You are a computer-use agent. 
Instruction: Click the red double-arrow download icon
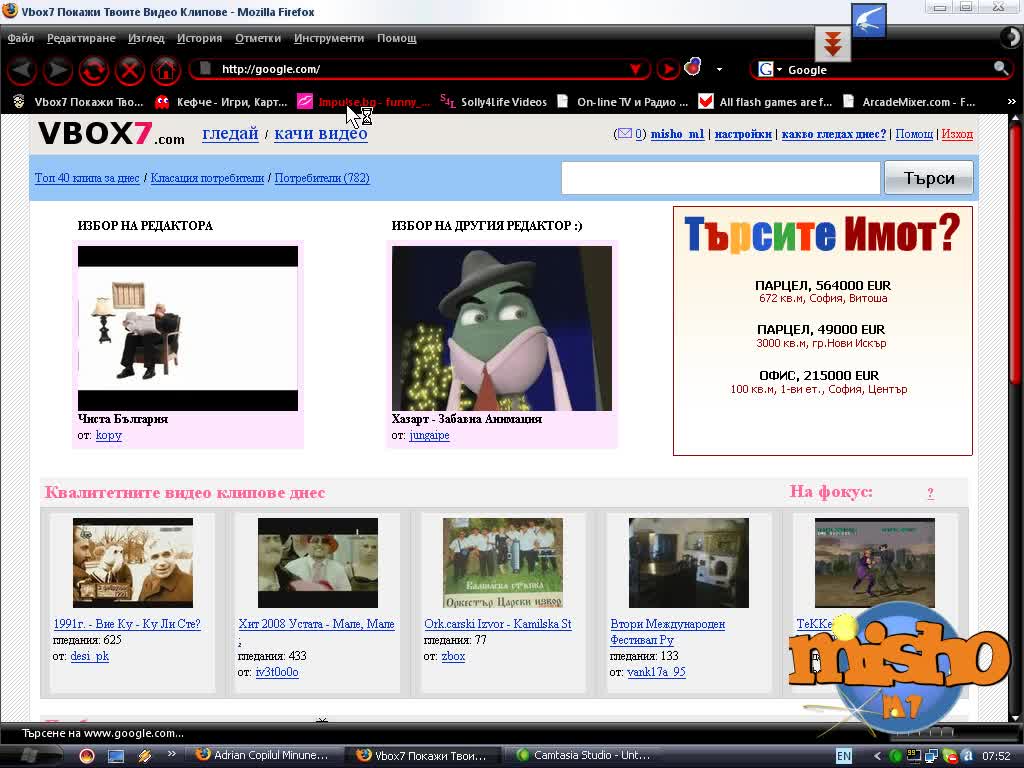click(x=833, y=44)
